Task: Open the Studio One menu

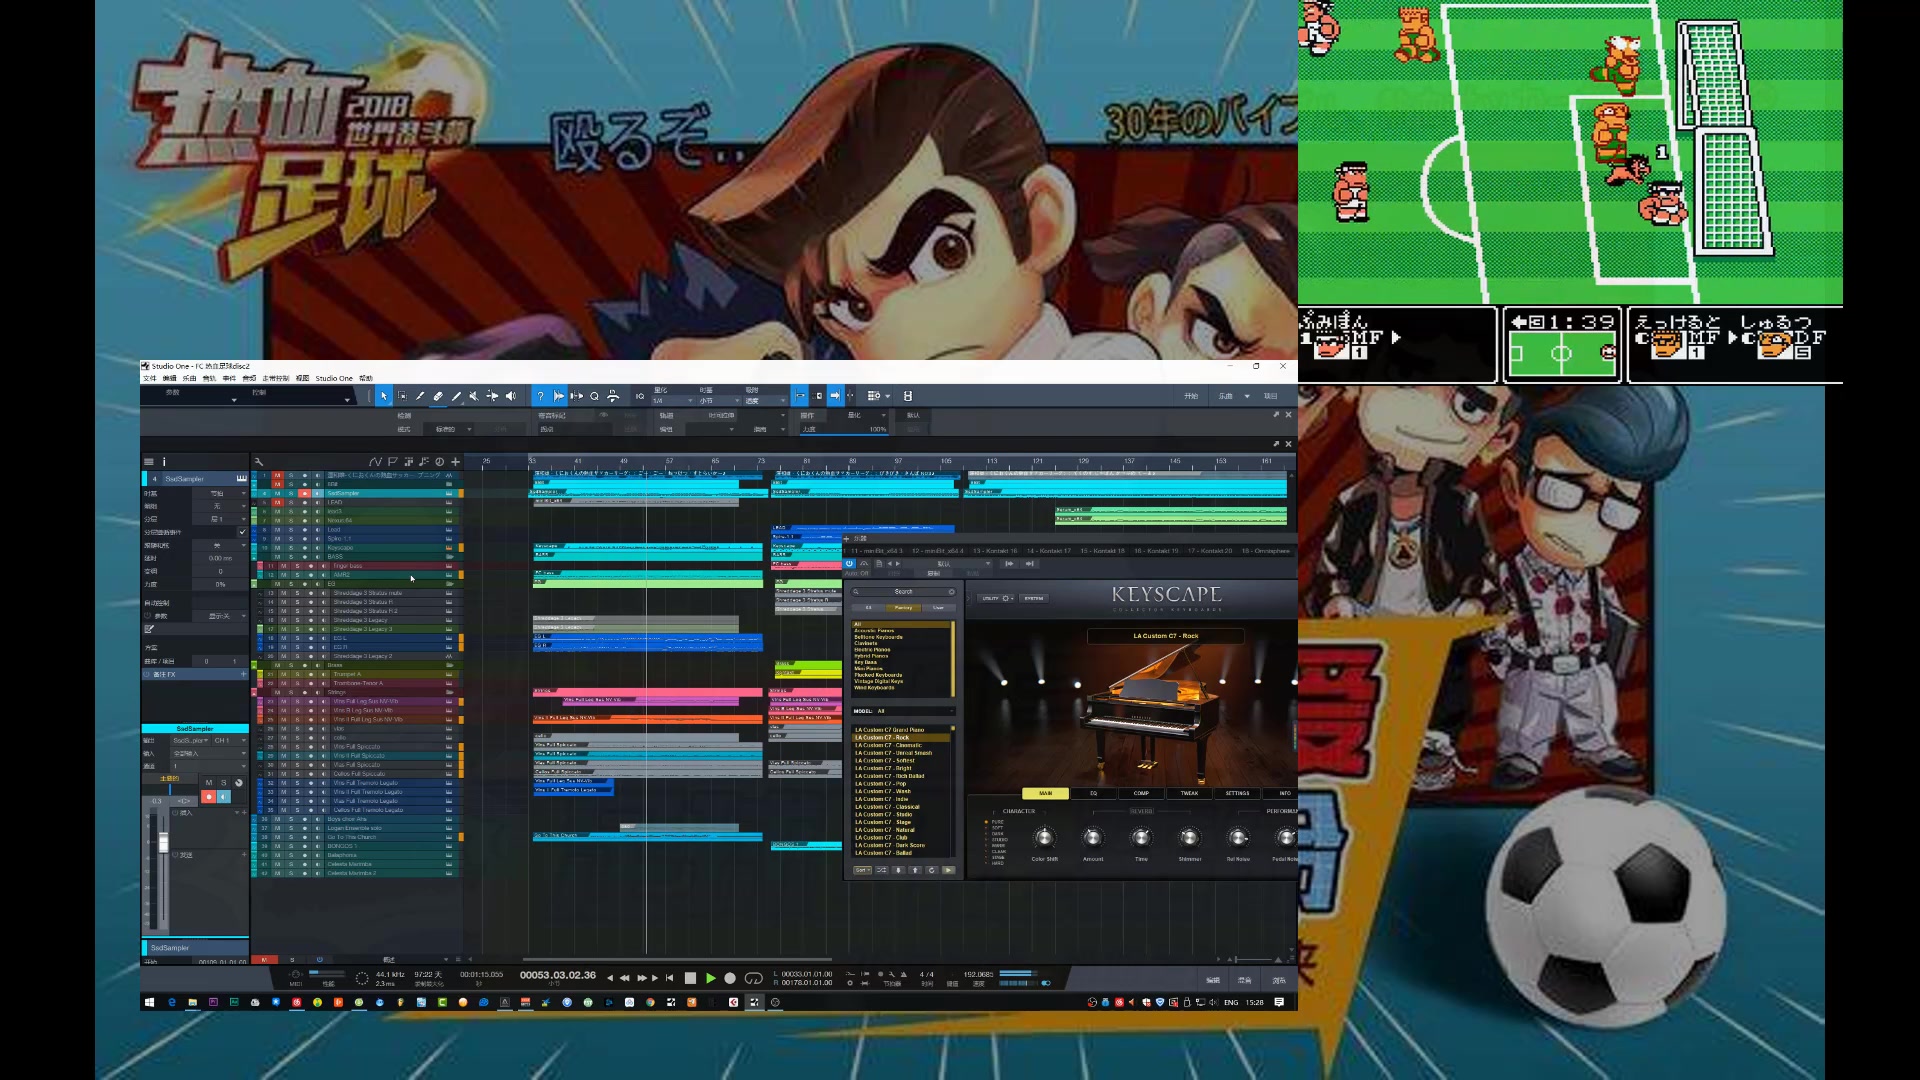Action: click(334, 379)
